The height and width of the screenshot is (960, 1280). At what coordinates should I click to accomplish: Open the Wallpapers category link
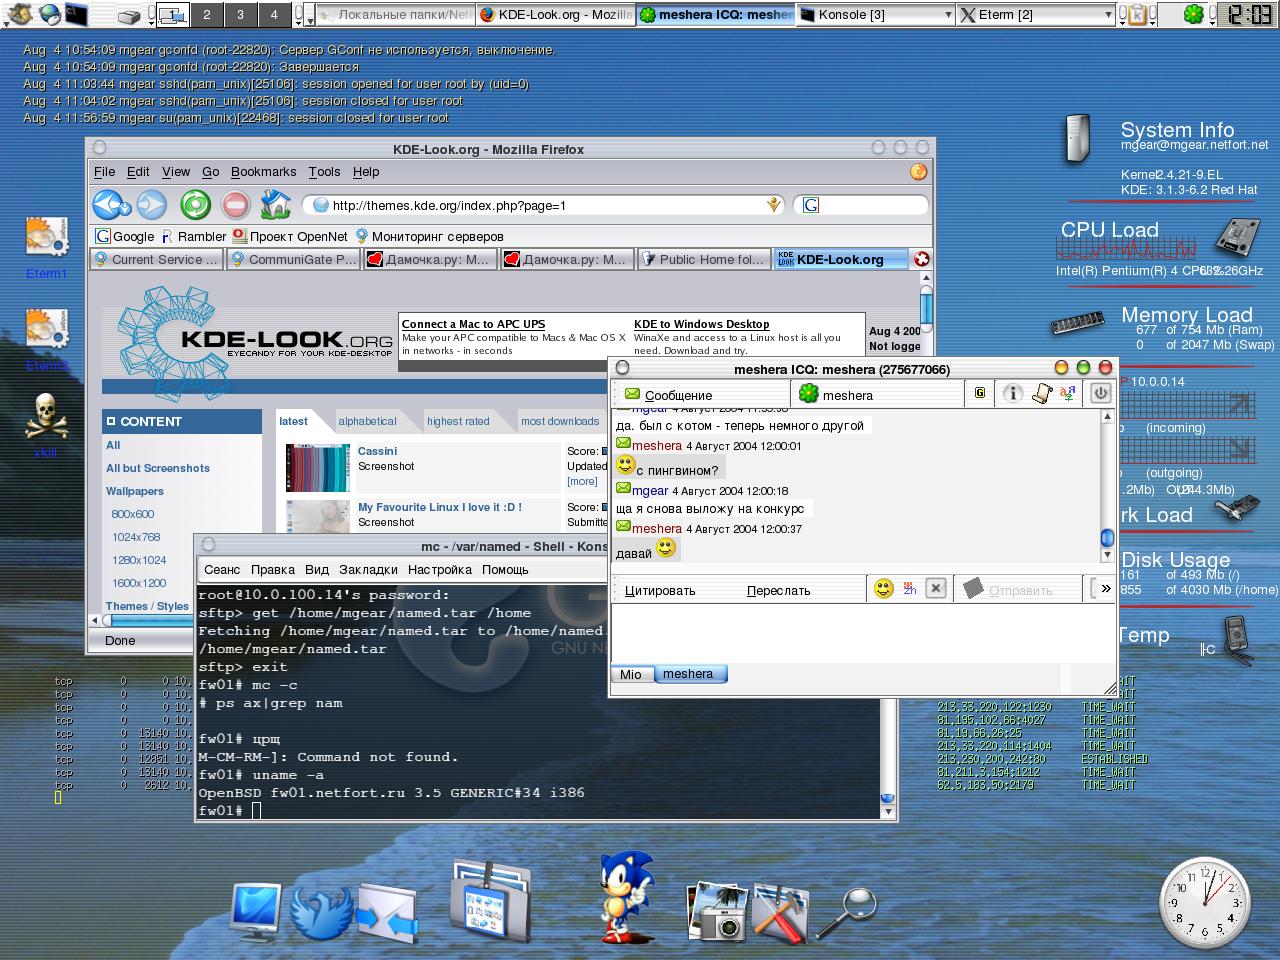135,491
